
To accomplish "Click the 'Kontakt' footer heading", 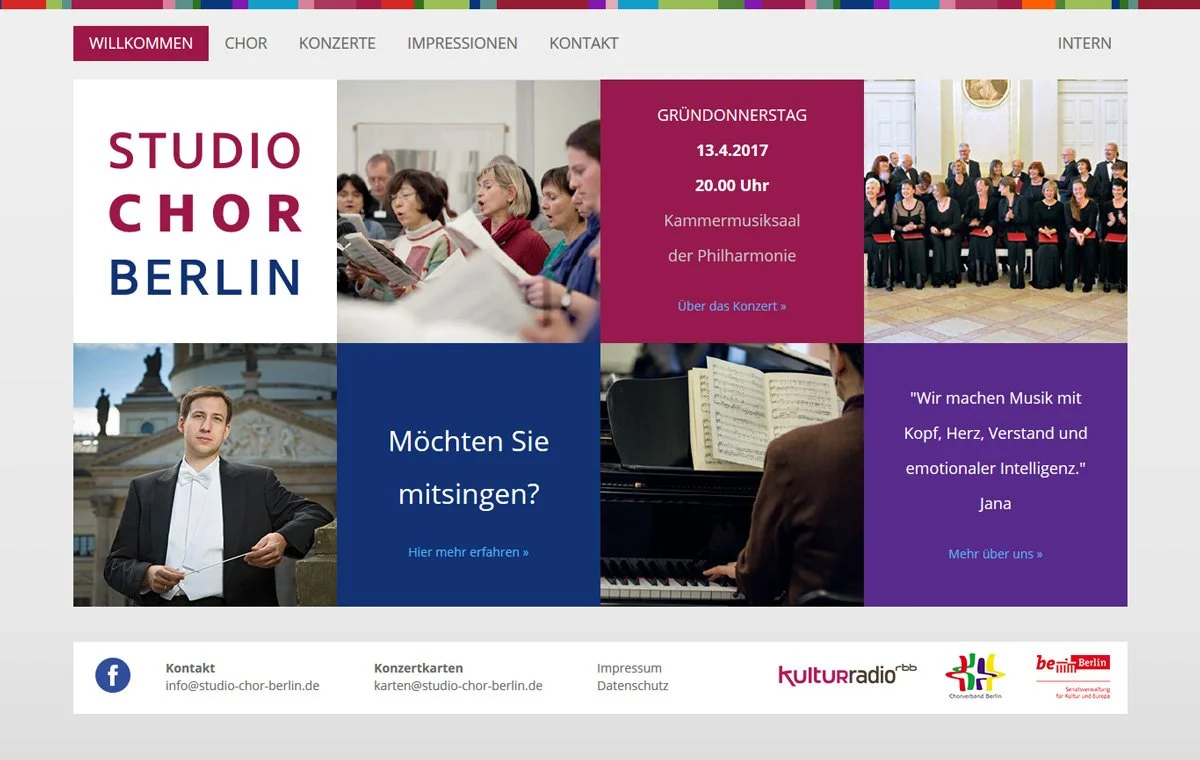I will (x=190, y=668).
